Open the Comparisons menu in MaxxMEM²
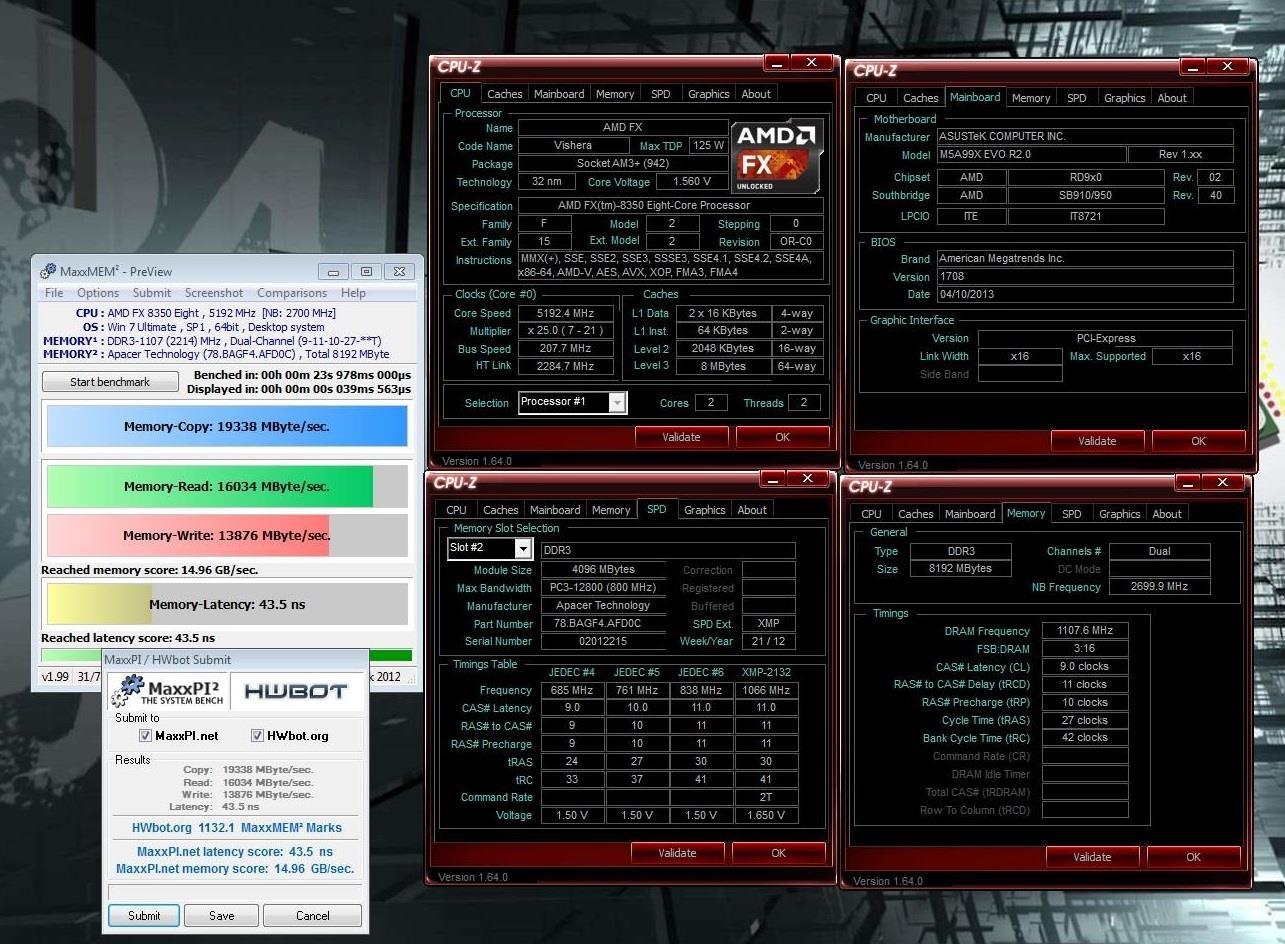Viewport: 1285px width, 944px height. pyautogui.click(x=292, y=293)
